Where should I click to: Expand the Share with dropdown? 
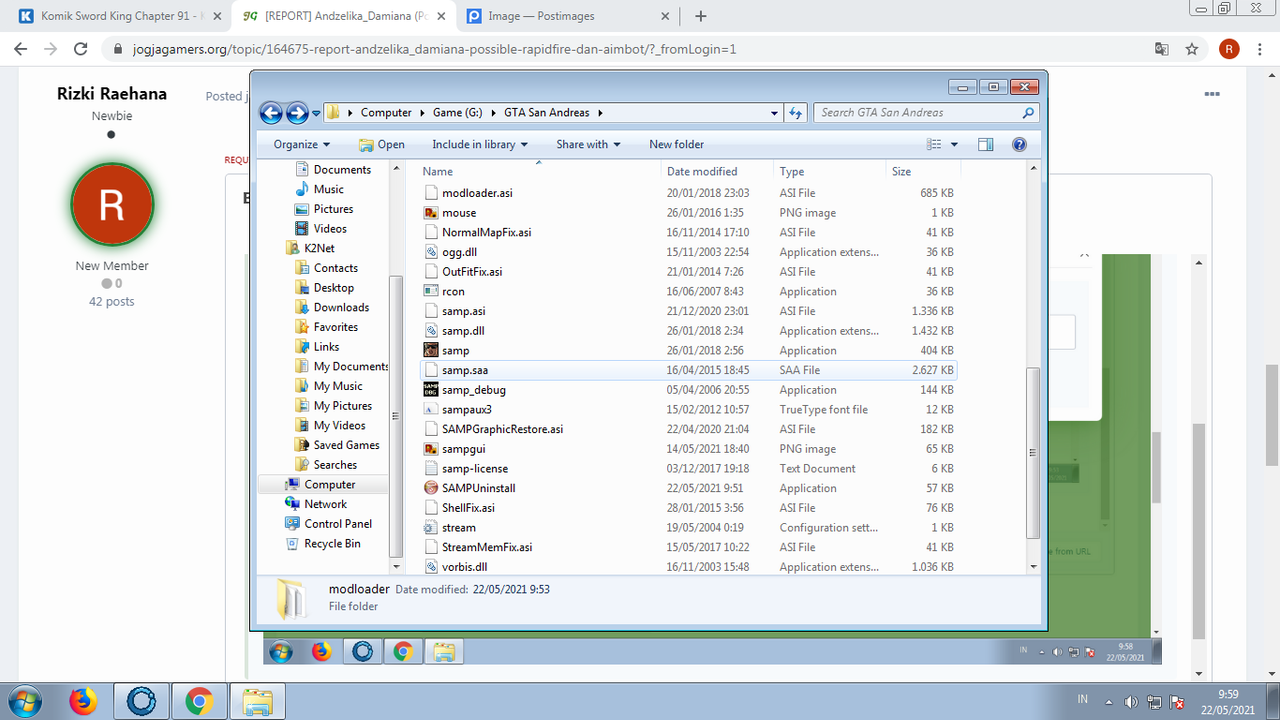point(588,144)
